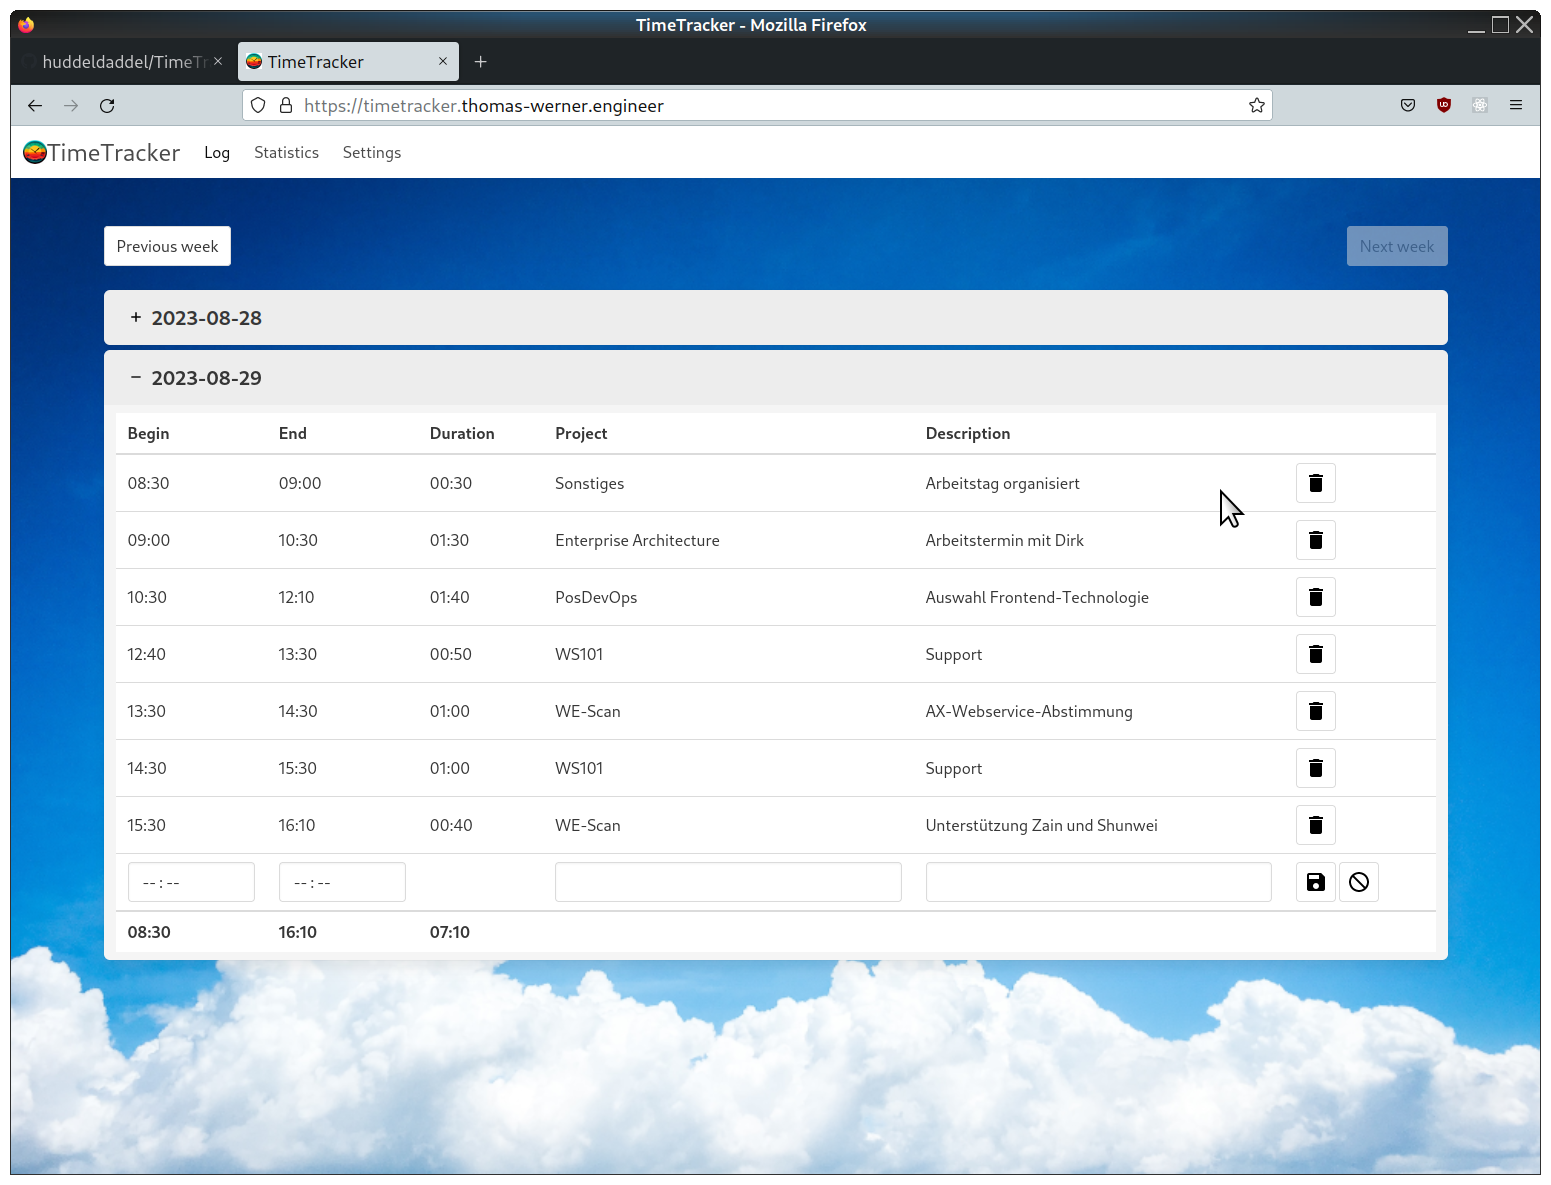Click the 12:10 end time cell
Image resolution: width=1551 pixels, height=1185 pixels.
[296, 597]
